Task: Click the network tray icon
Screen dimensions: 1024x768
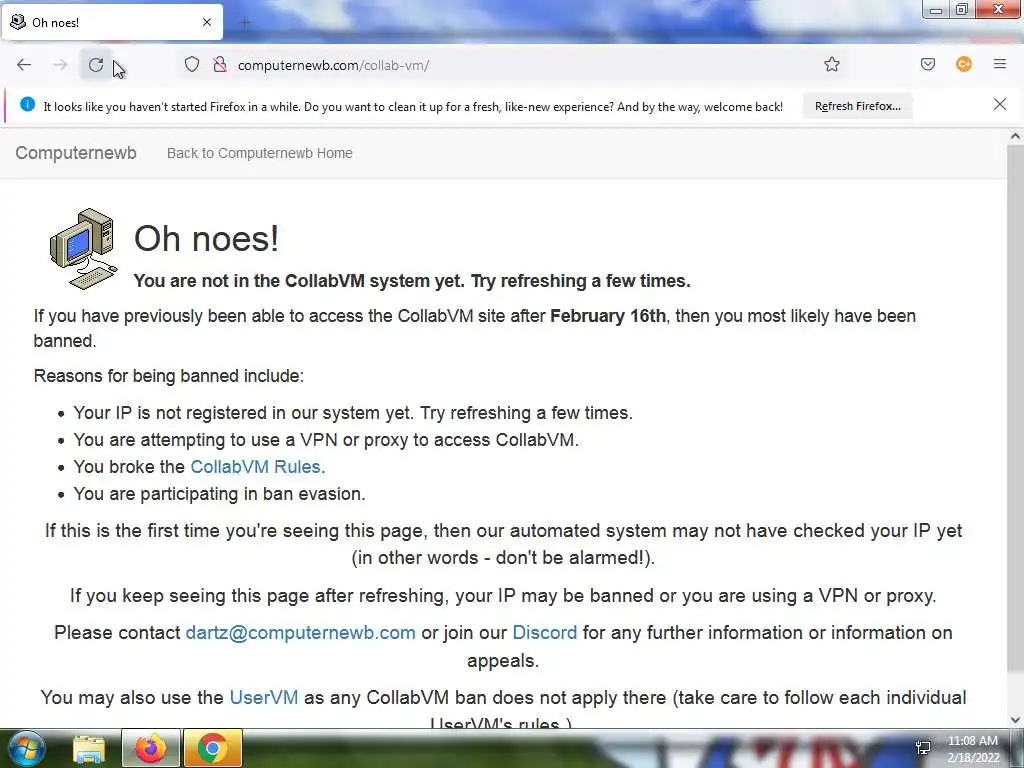Action: [923, 748]
